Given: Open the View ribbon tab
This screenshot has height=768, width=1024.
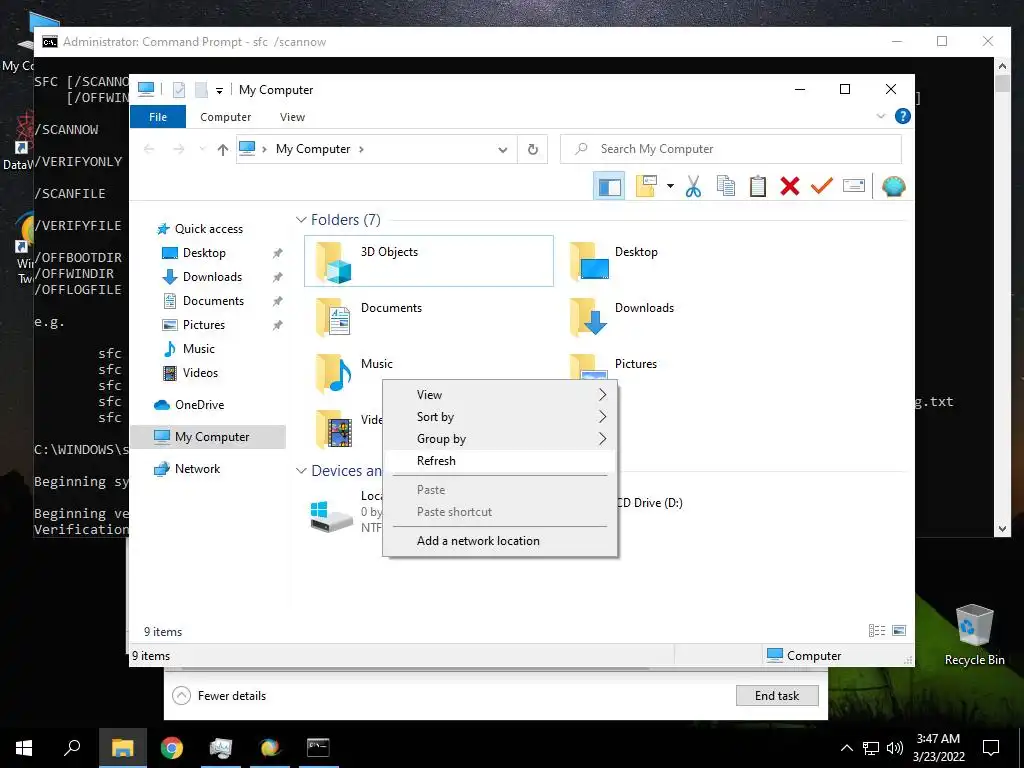Looking at the screenshot, I should point(292,117).
